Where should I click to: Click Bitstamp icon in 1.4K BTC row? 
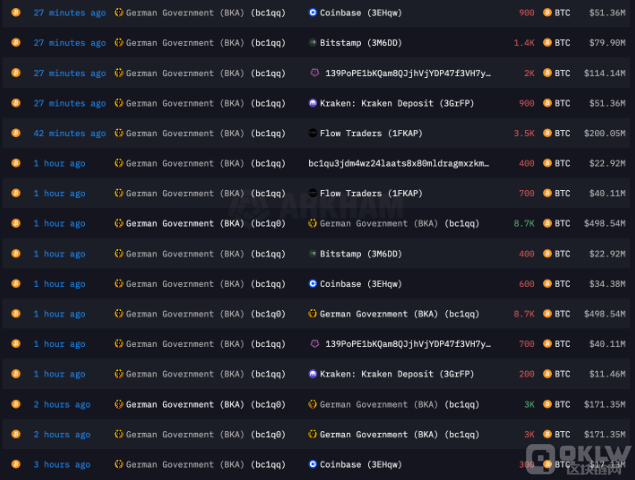tap(312, 43)
